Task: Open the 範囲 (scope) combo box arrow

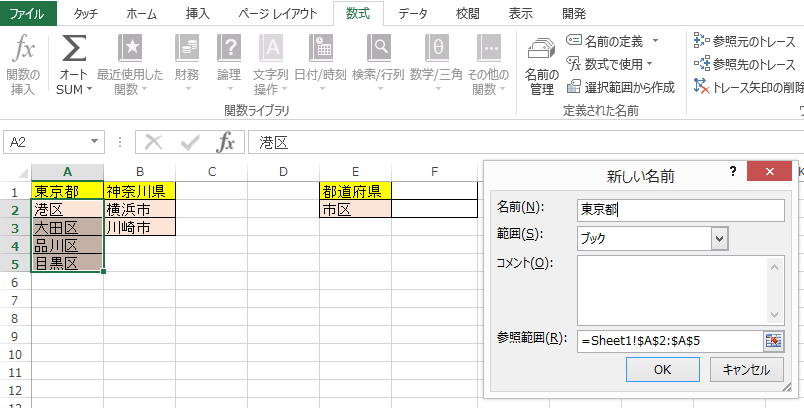Action: click(x=720, y=238)
